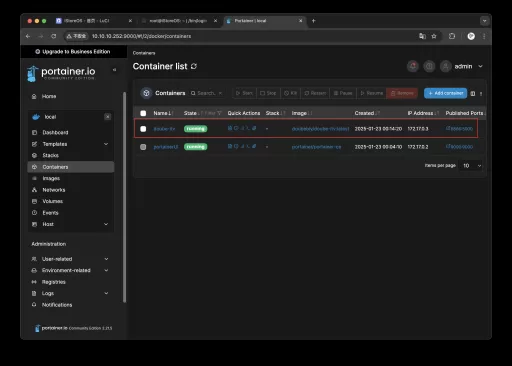This screenshot has width=512, height=366.
Task: Click the portainer.io logo
Action: (x=61, y=73)
